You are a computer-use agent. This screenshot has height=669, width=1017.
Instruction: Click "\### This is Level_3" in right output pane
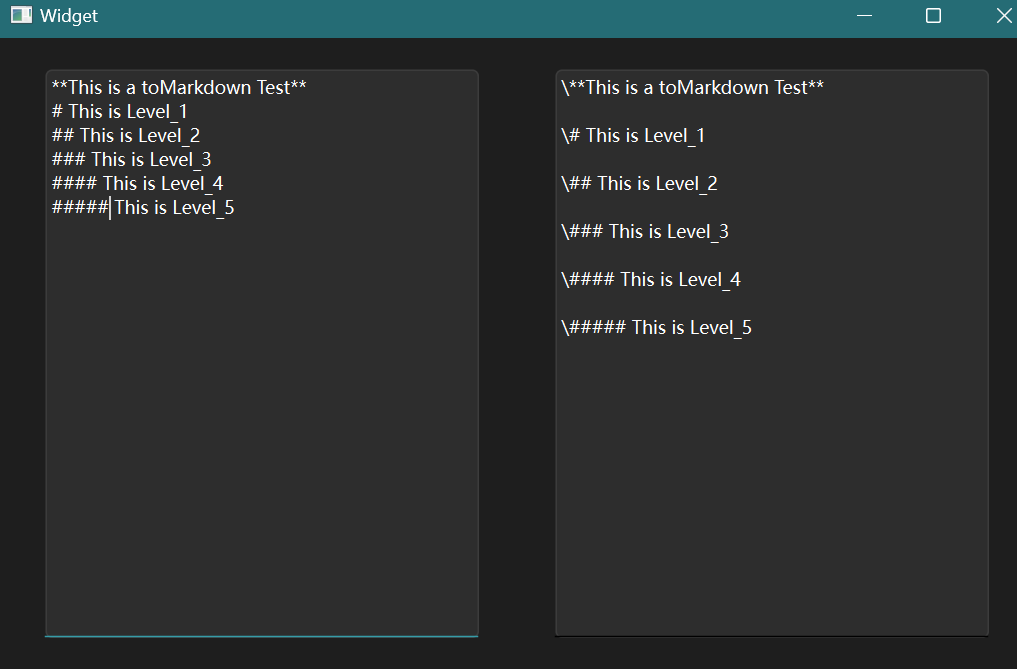[x=645, y=232]
